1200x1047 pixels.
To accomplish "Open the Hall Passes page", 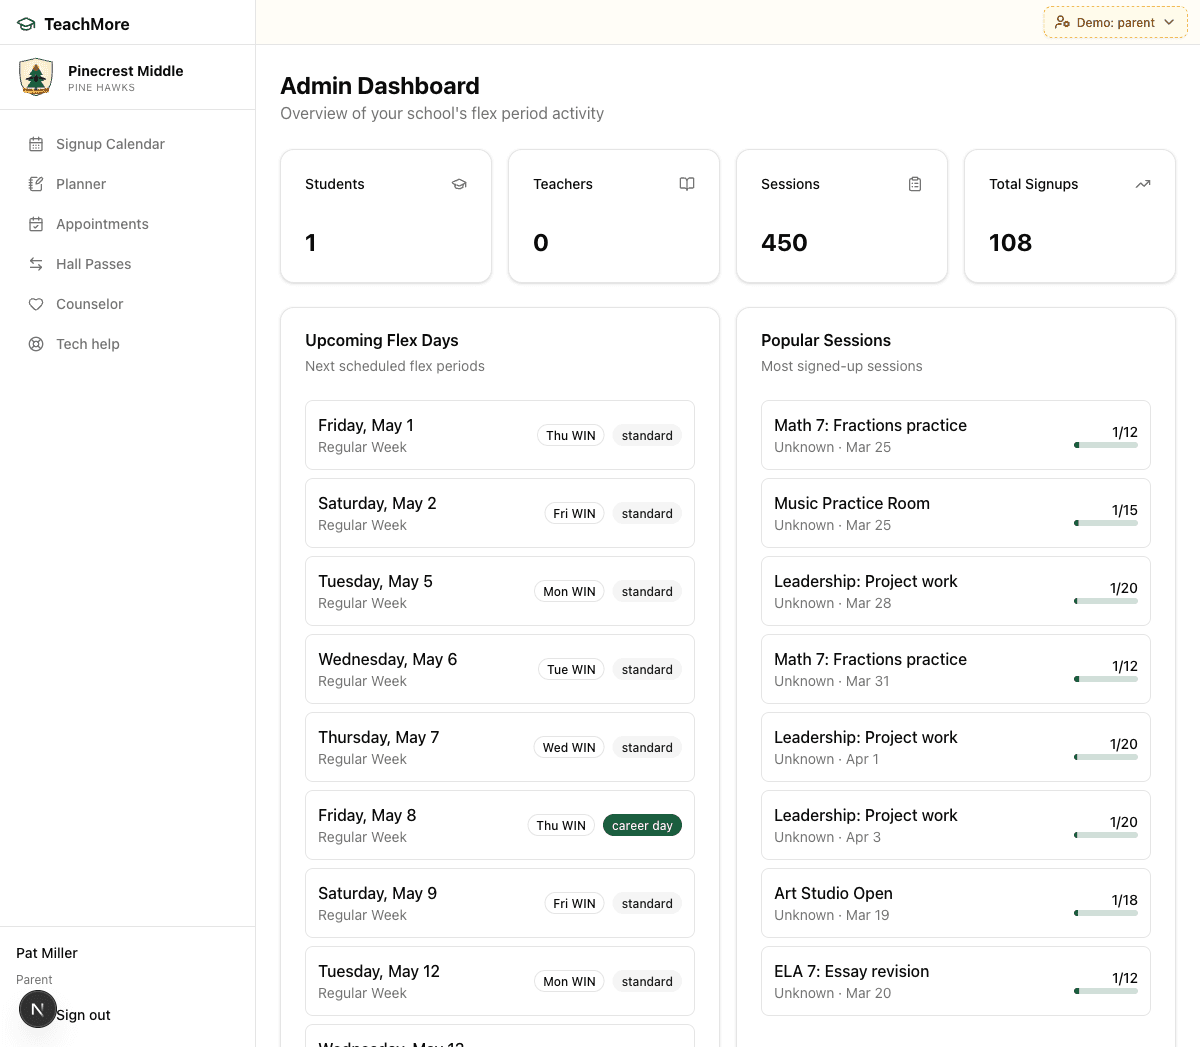I will point(128,264).
